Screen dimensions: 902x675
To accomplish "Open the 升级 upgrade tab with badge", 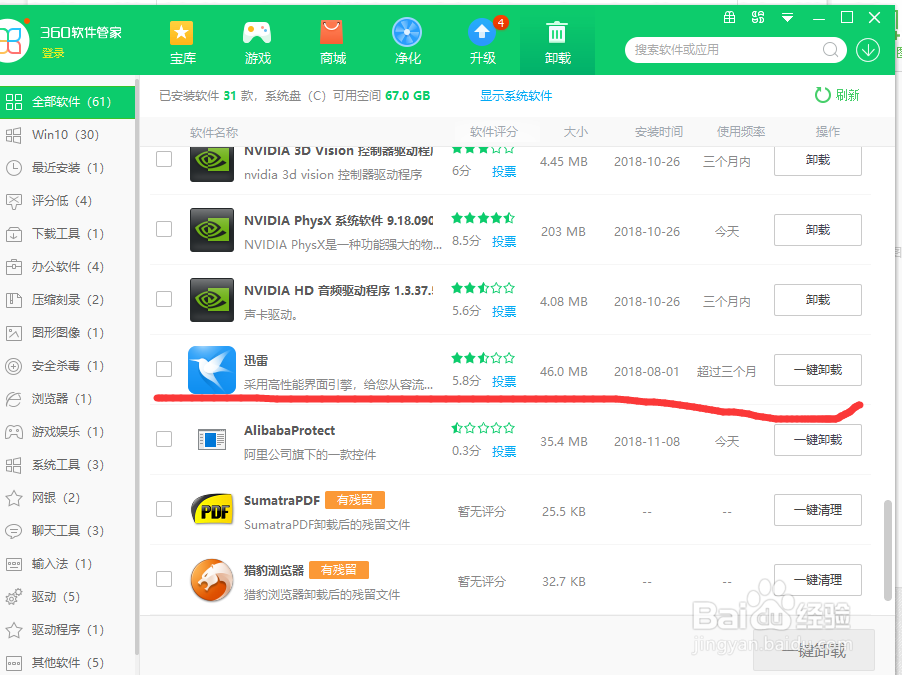I will (483, 41).
